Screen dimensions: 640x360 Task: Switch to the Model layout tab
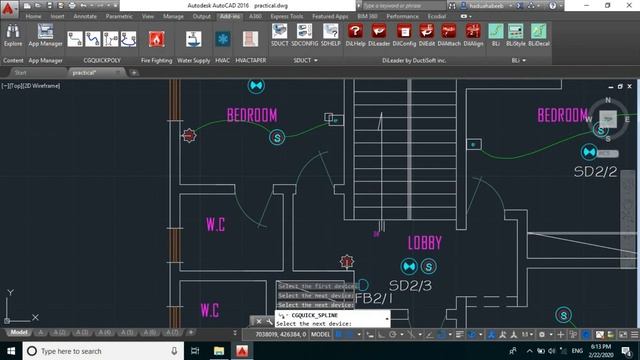(19, 332)
